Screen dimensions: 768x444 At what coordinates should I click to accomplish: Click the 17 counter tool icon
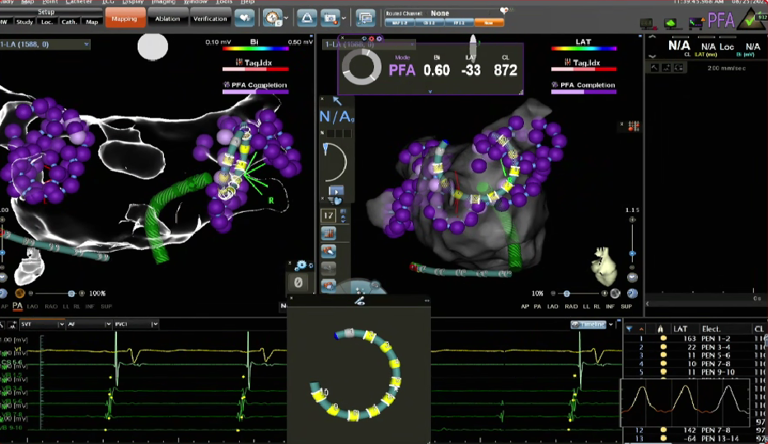(x=329, y=215)
